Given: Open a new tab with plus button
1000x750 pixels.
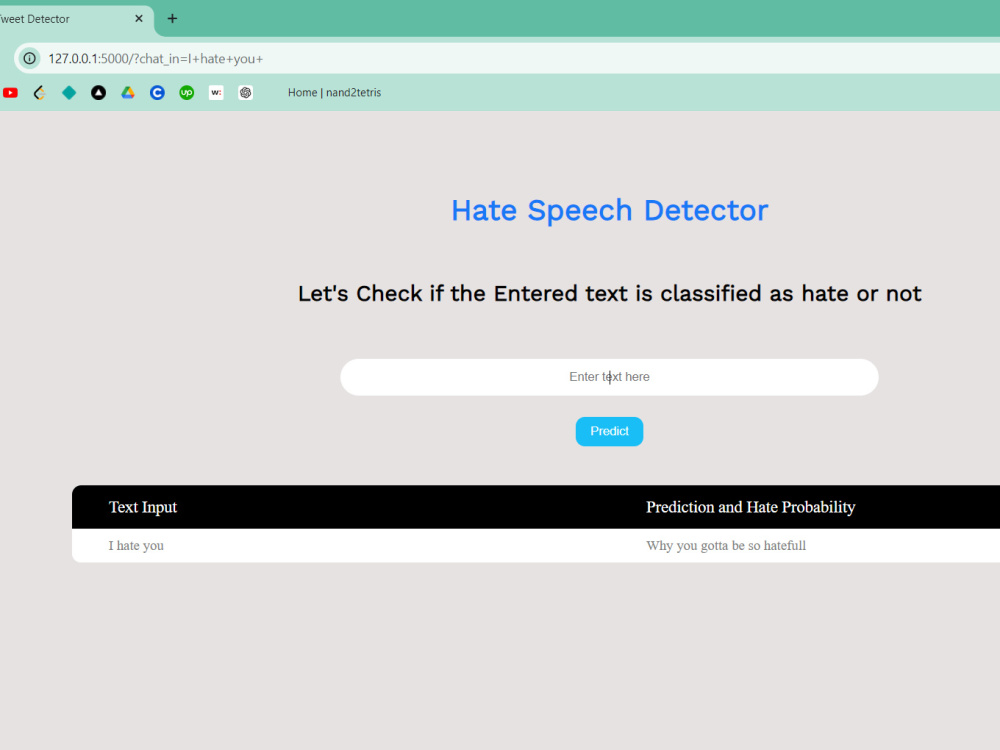Looking at the screenshot, I should [x=172, y=18].
